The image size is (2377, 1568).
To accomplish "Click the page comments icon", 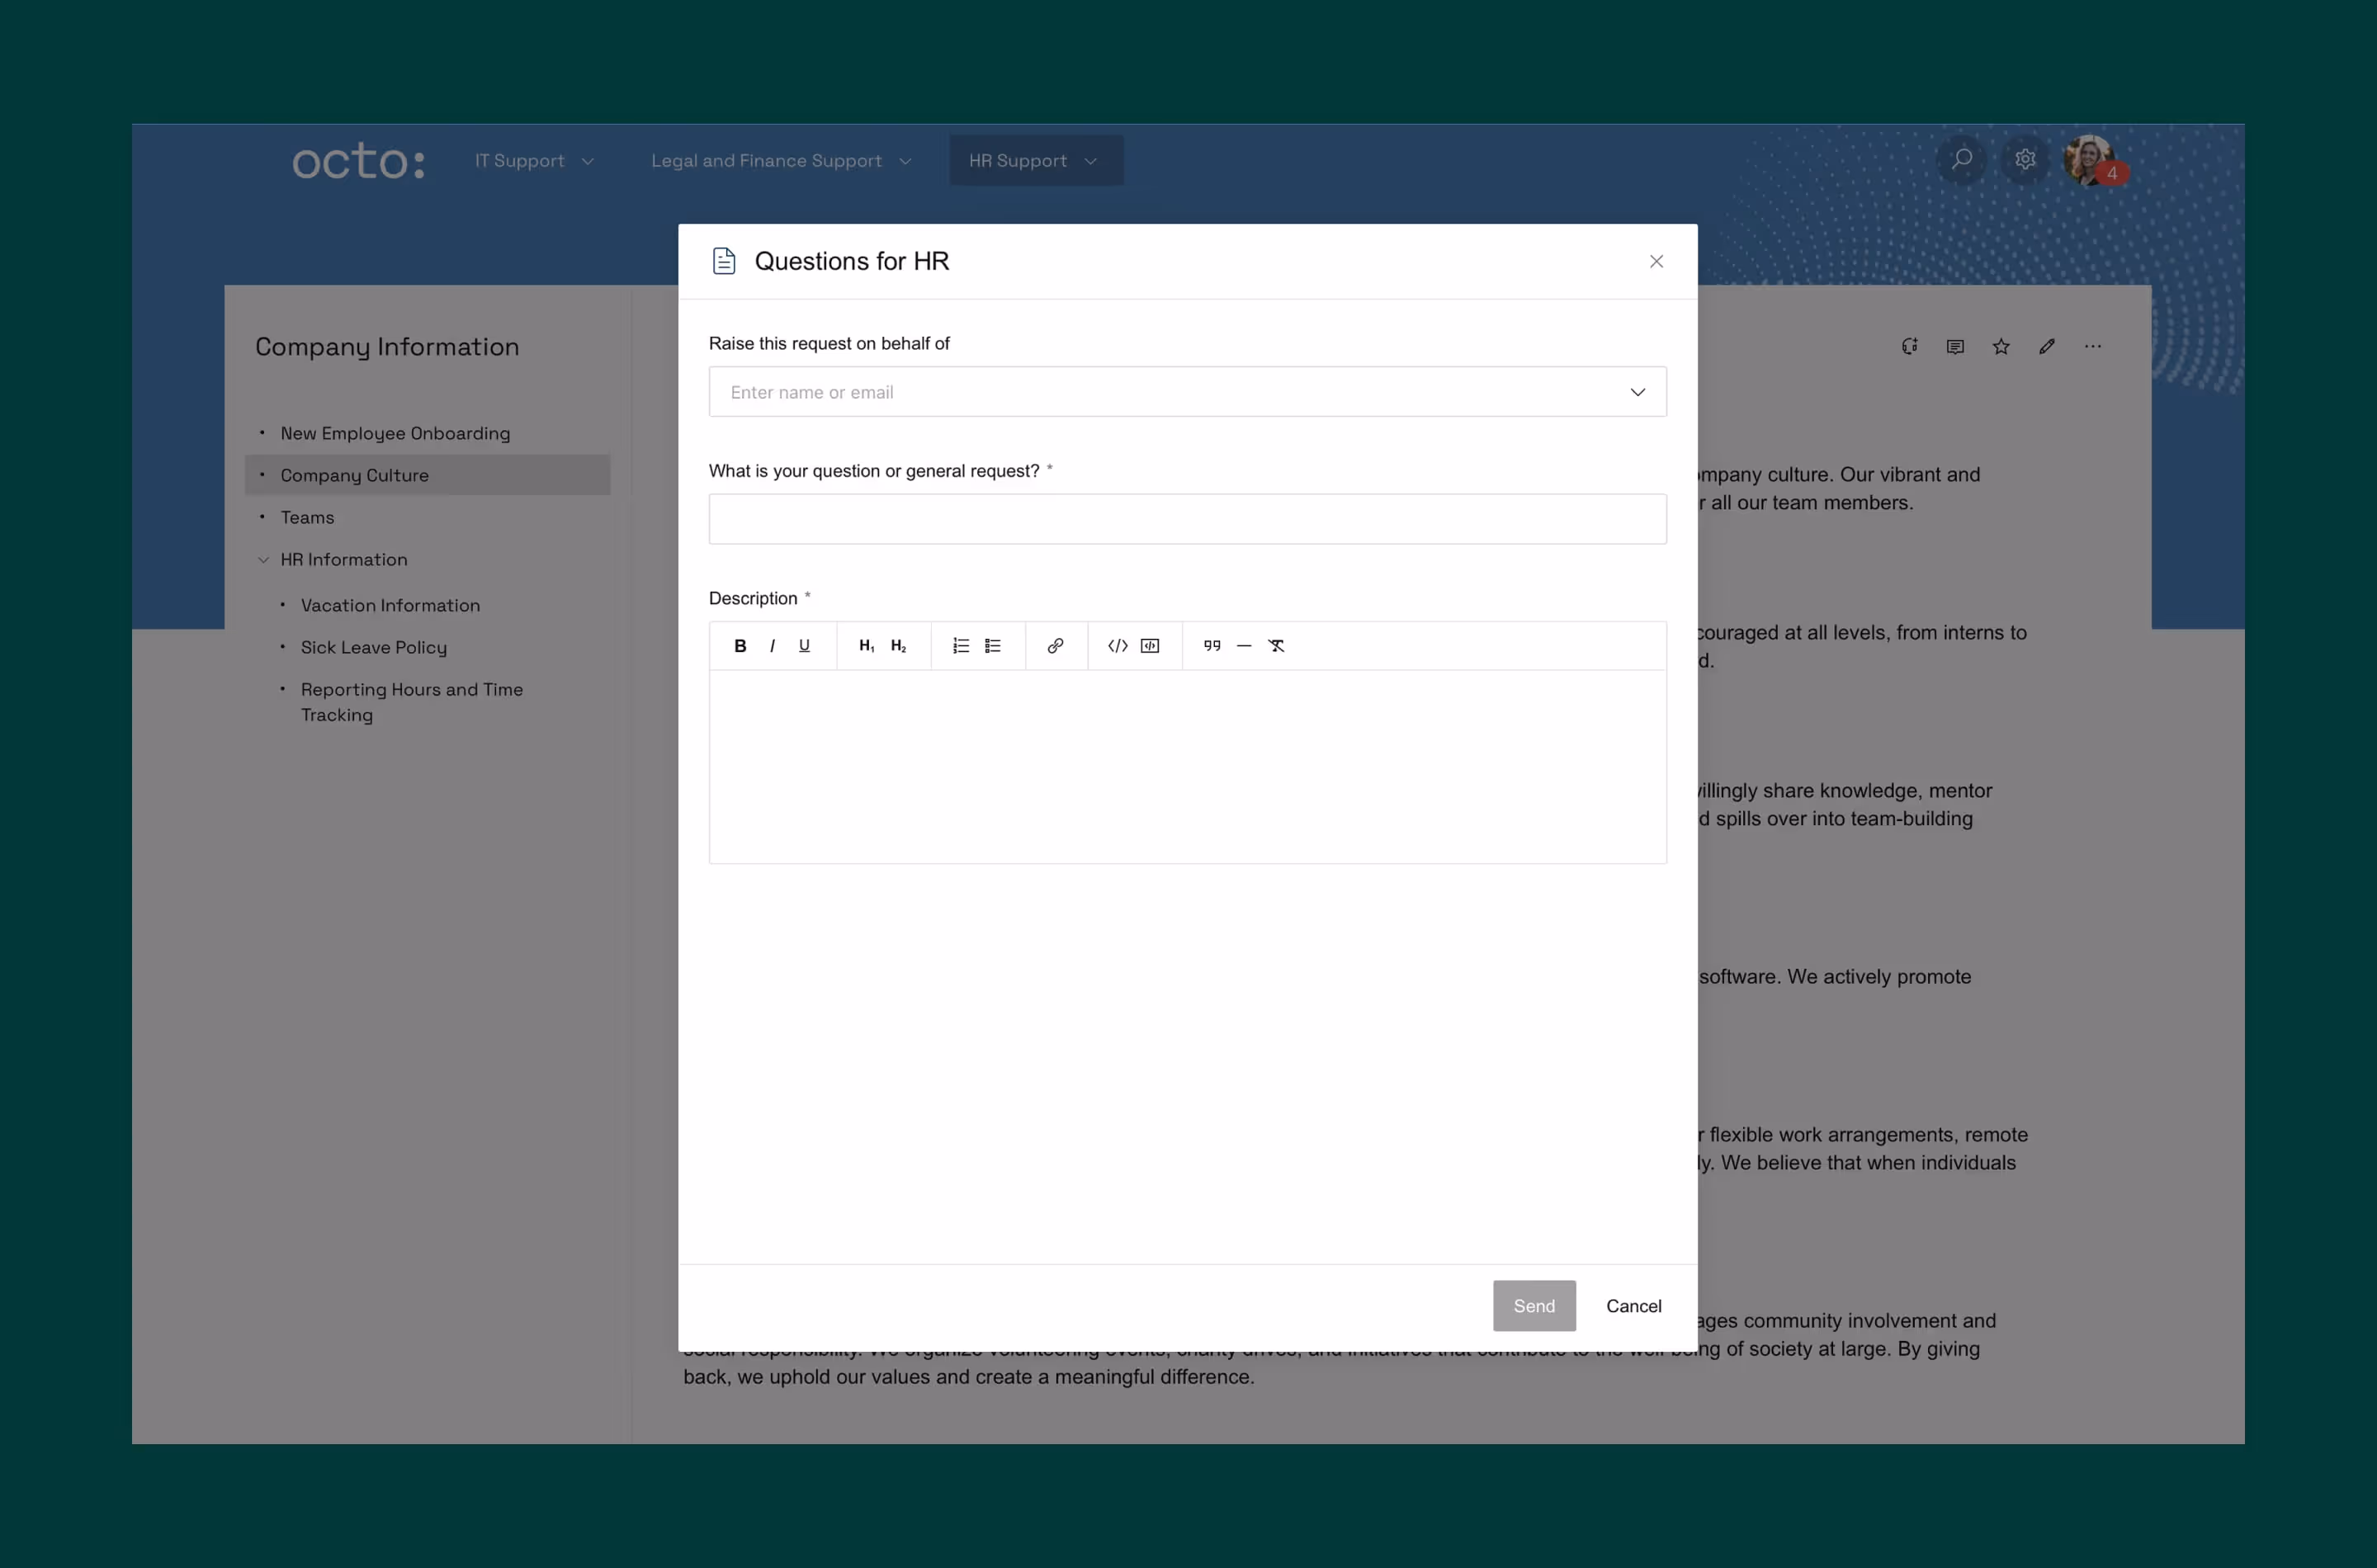I will click(1955, 347).
